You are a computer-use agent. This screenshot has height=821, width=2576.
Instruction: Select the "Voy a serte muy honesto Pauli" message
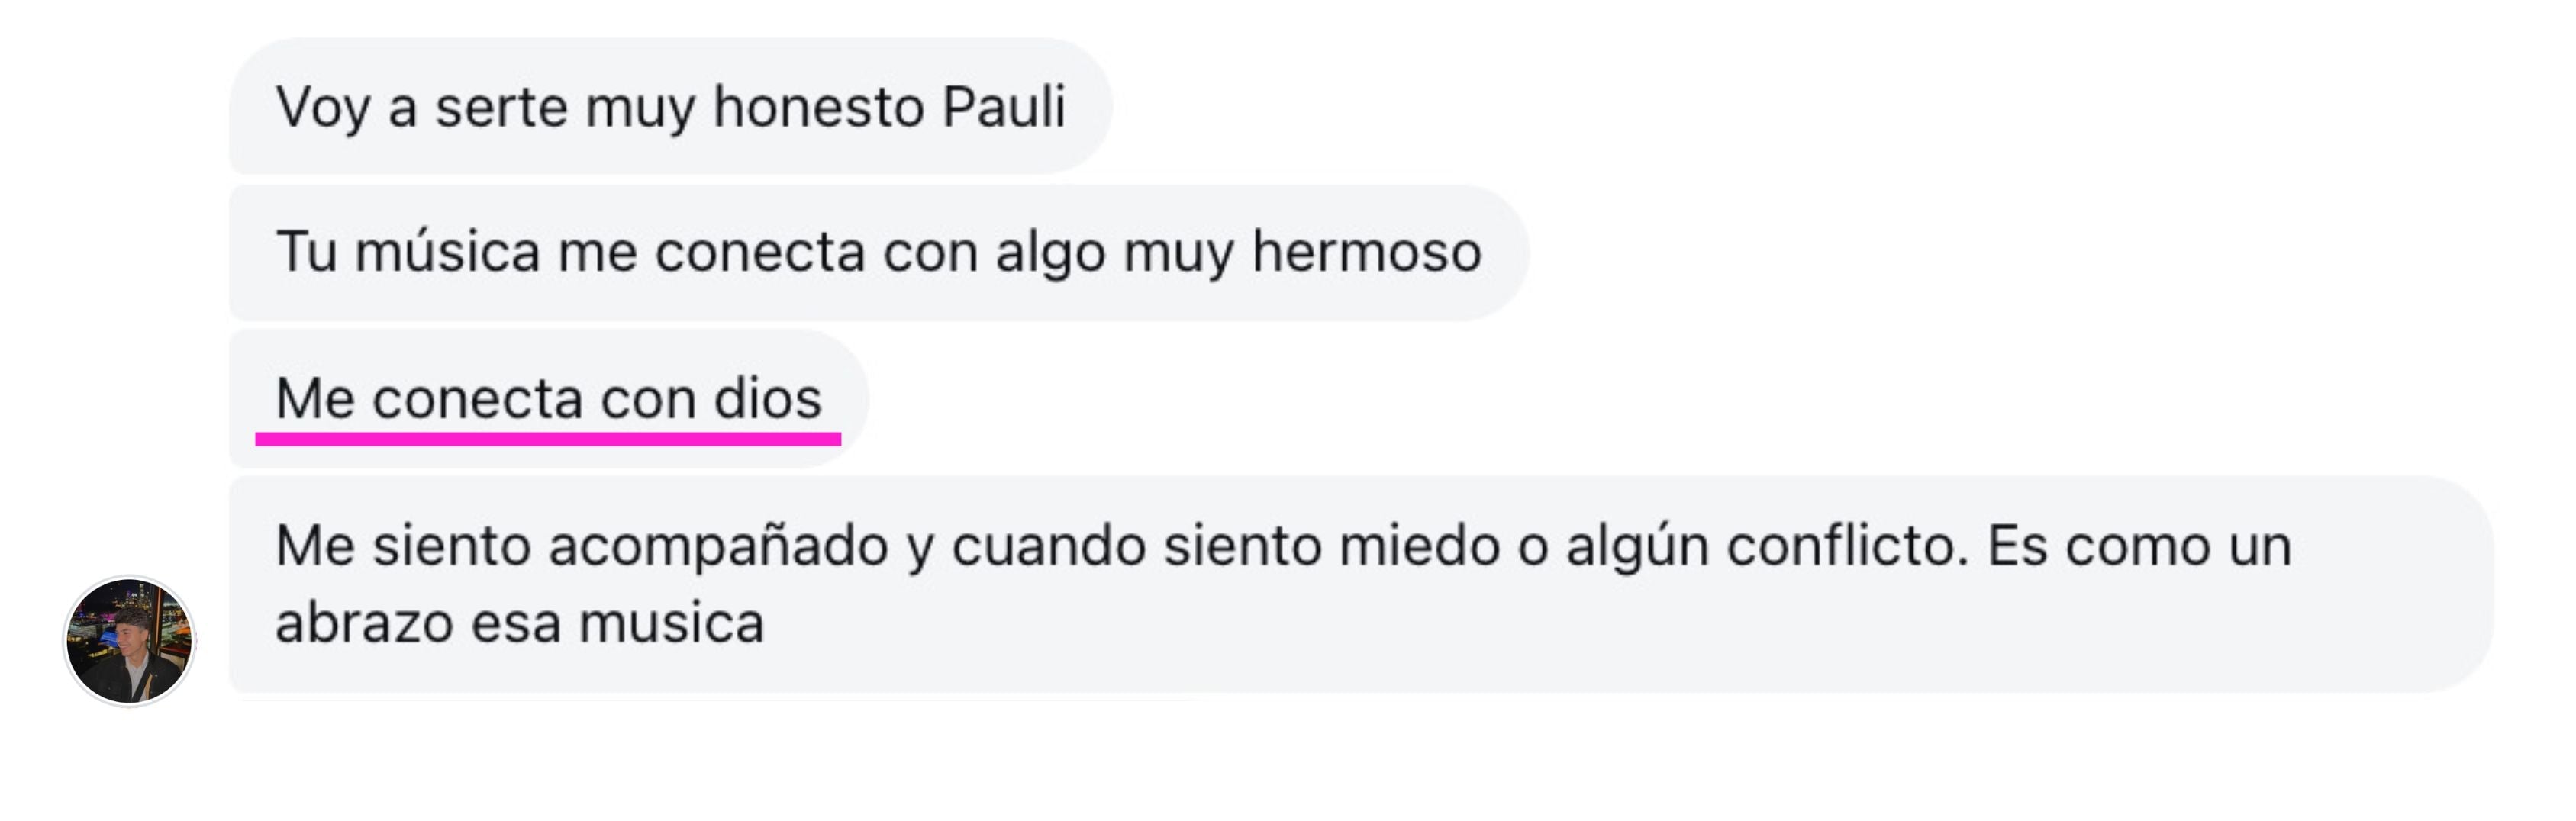click(x=671, y=106)
